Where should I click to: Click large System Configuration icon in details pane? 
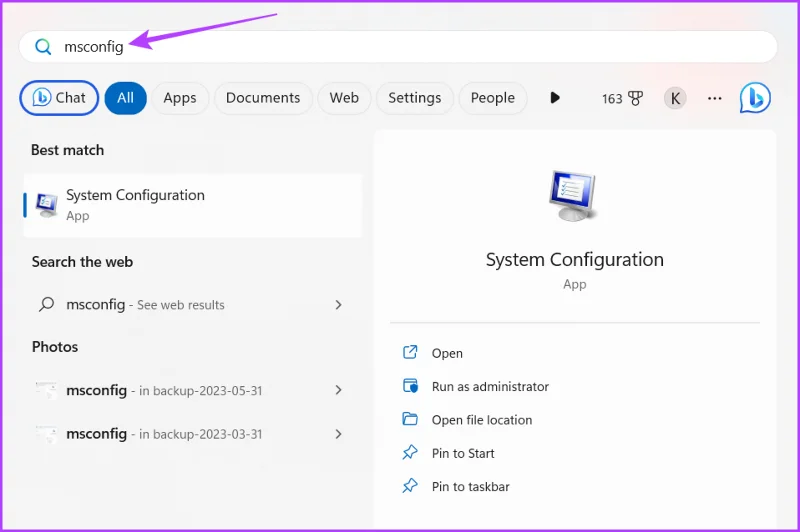573,196
